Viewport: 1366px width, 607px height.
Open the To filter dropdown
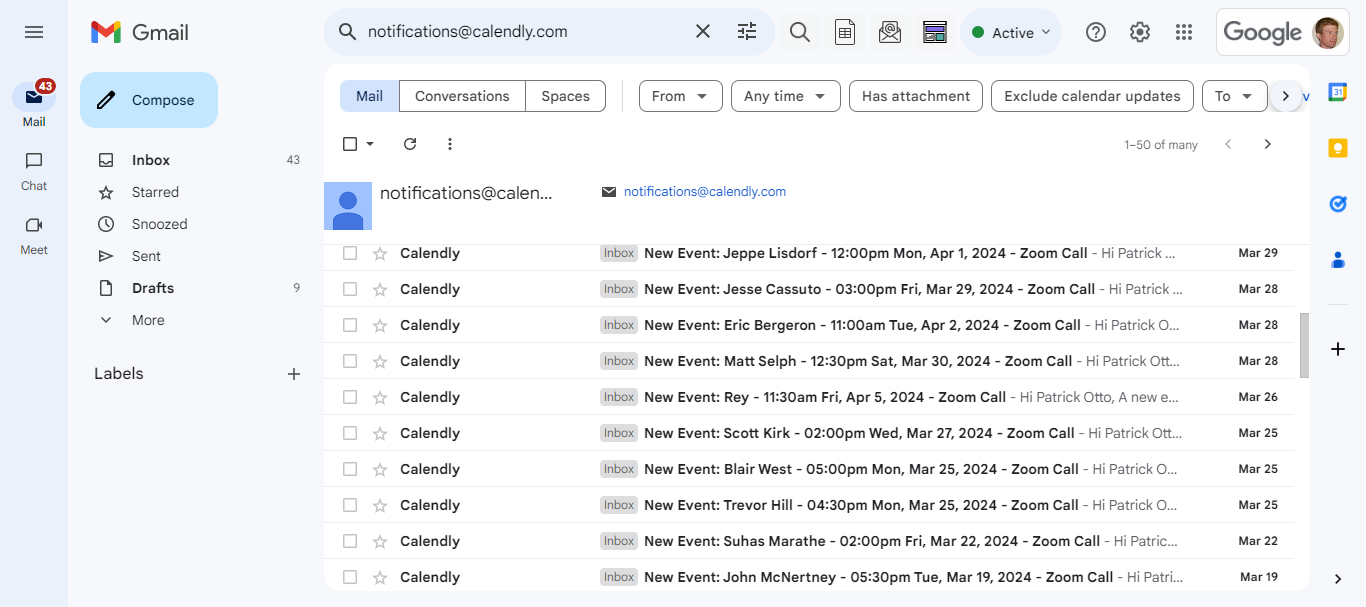tap(1234, 96)
